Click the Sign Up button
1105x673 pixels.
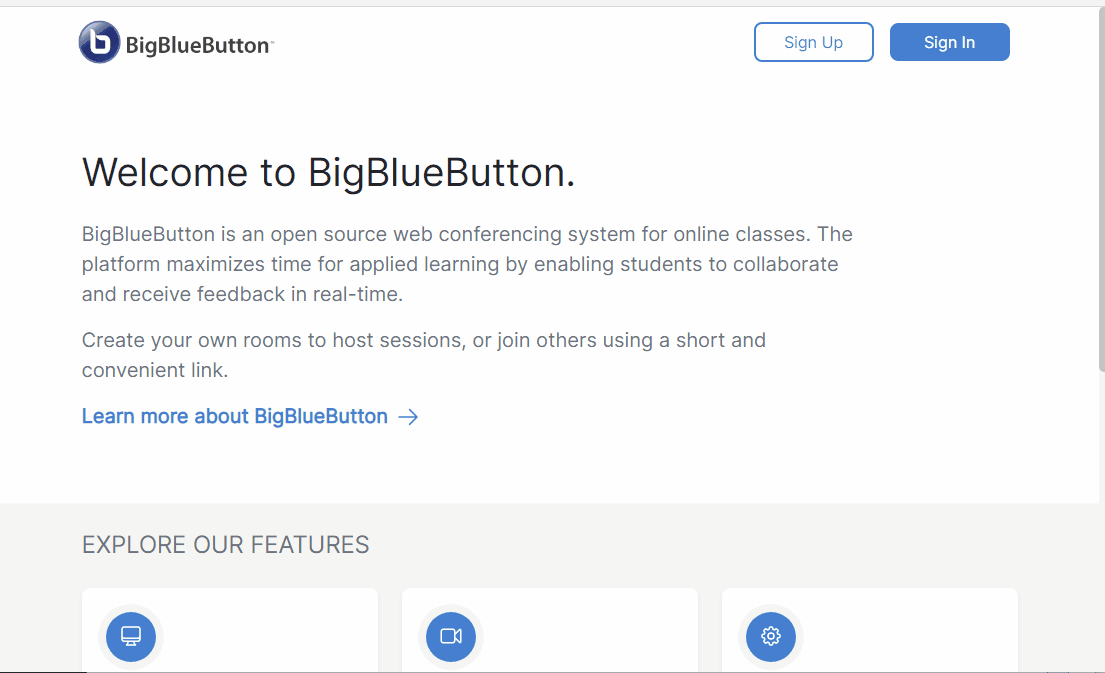click(x=813, y=42)
